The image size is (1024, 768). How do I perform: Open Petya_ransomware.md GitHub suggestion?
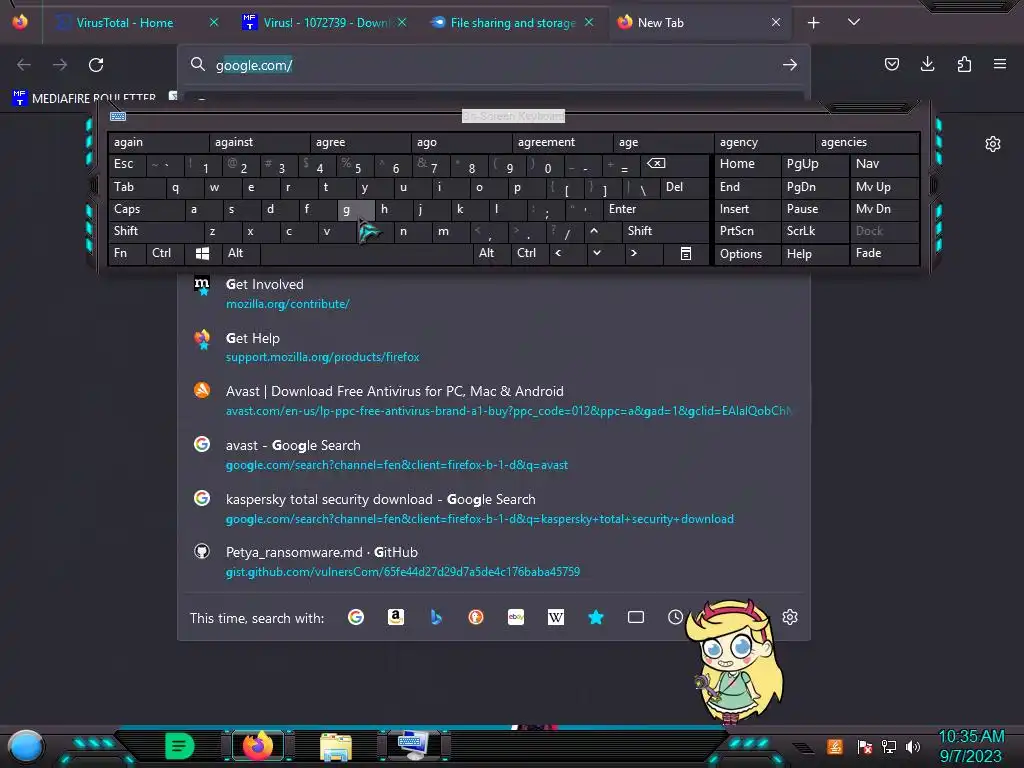(494, 562)
